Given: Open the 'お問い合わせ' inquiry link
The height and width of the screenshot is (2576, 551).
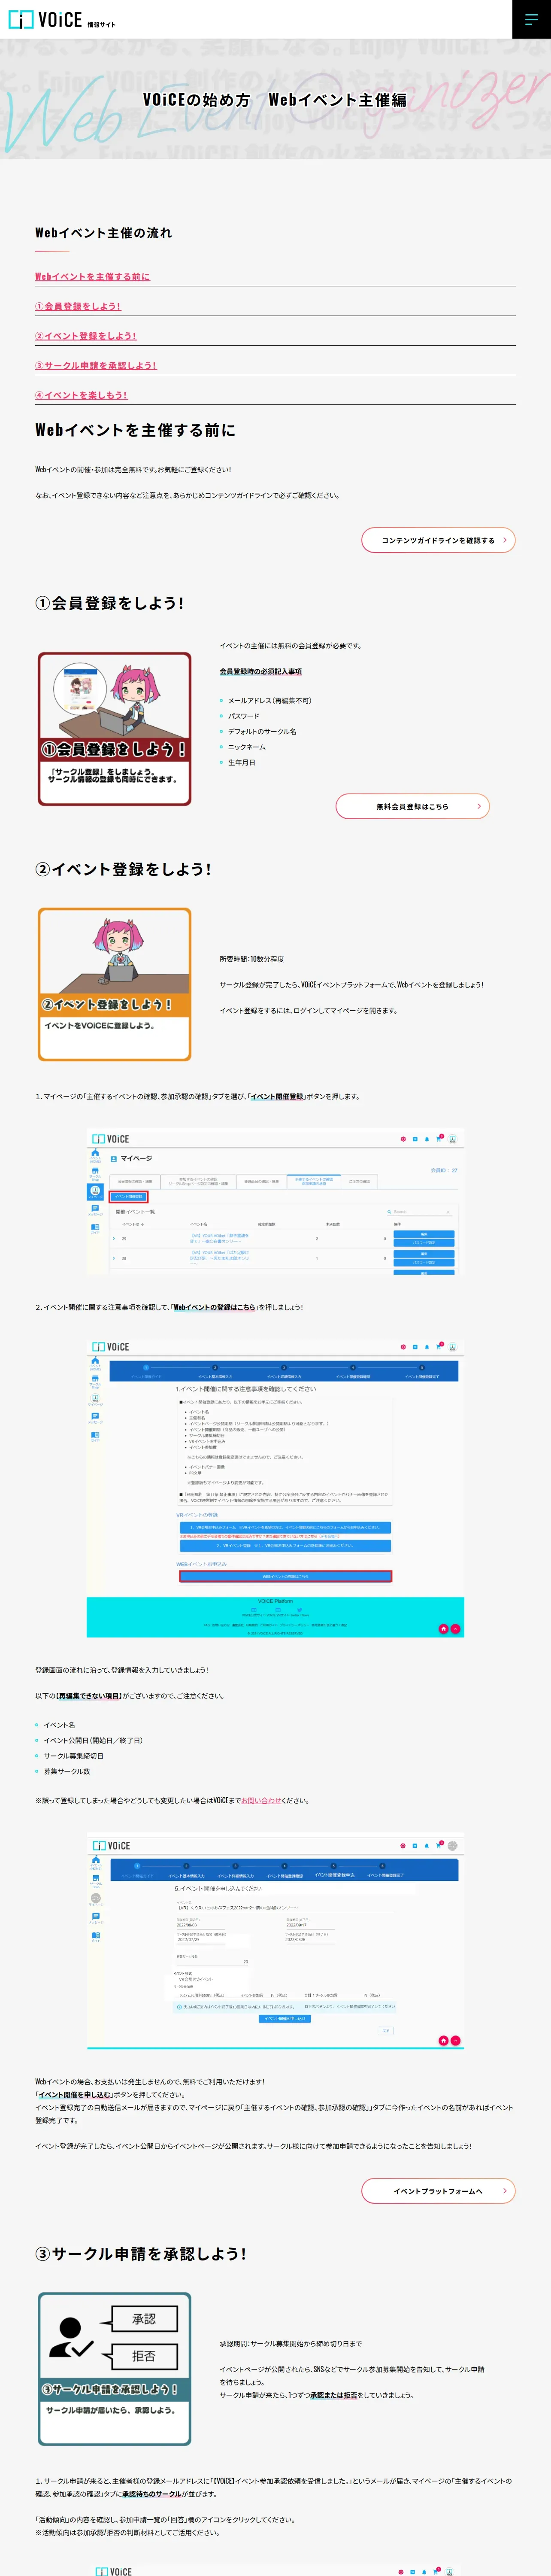Looking at the screenshot, I should click(261, 1801).
